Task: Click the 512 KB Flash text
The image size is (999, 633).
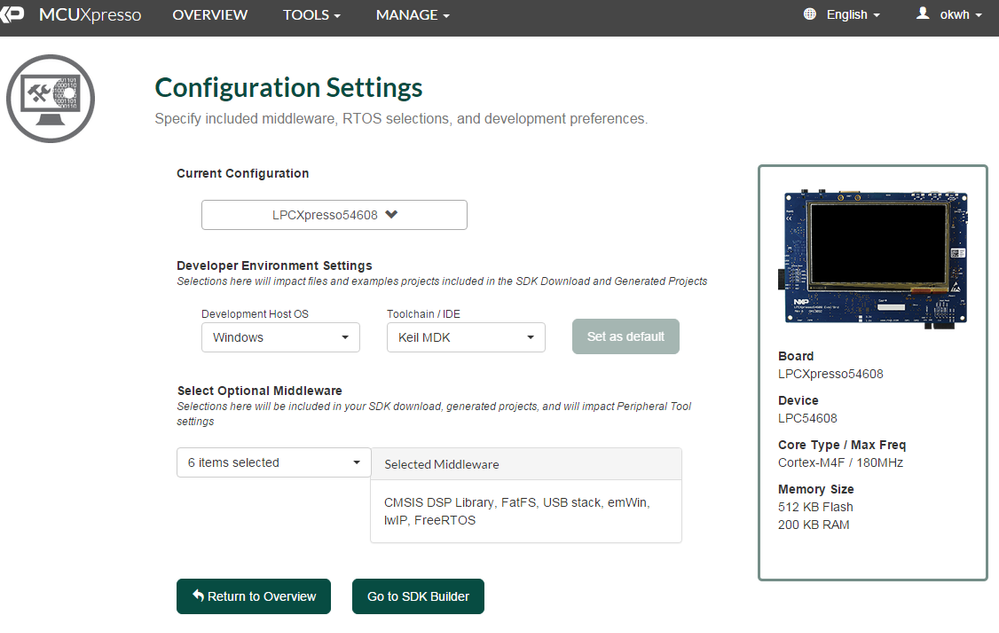Action: (815, 507)
